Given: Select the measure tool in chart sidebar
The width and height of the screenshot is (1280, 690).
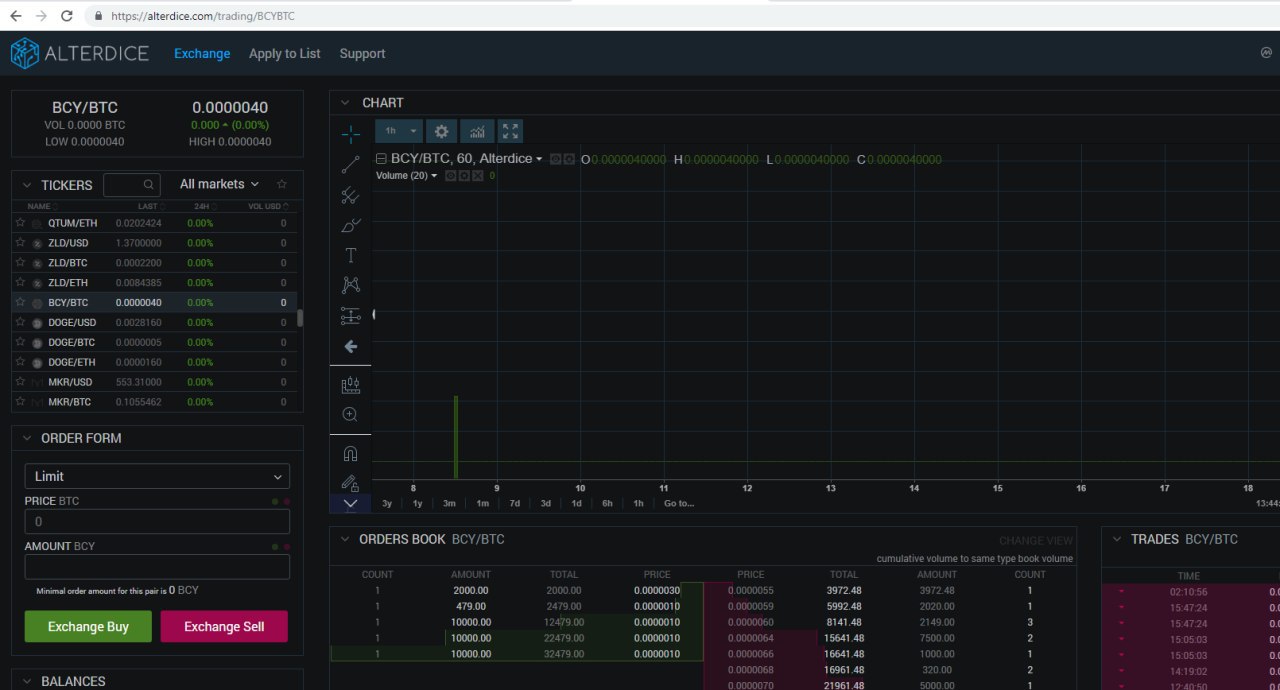Looking at the screenshot, I should click(x=350, y=385).
